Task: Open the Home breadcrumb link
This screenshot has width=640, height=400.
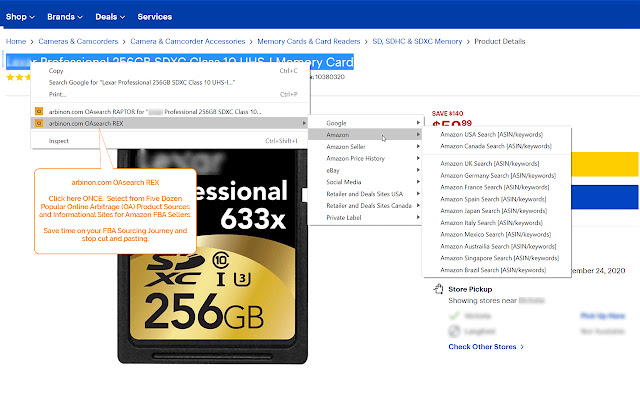Action: pyautogui.click(x=16, y=41)
